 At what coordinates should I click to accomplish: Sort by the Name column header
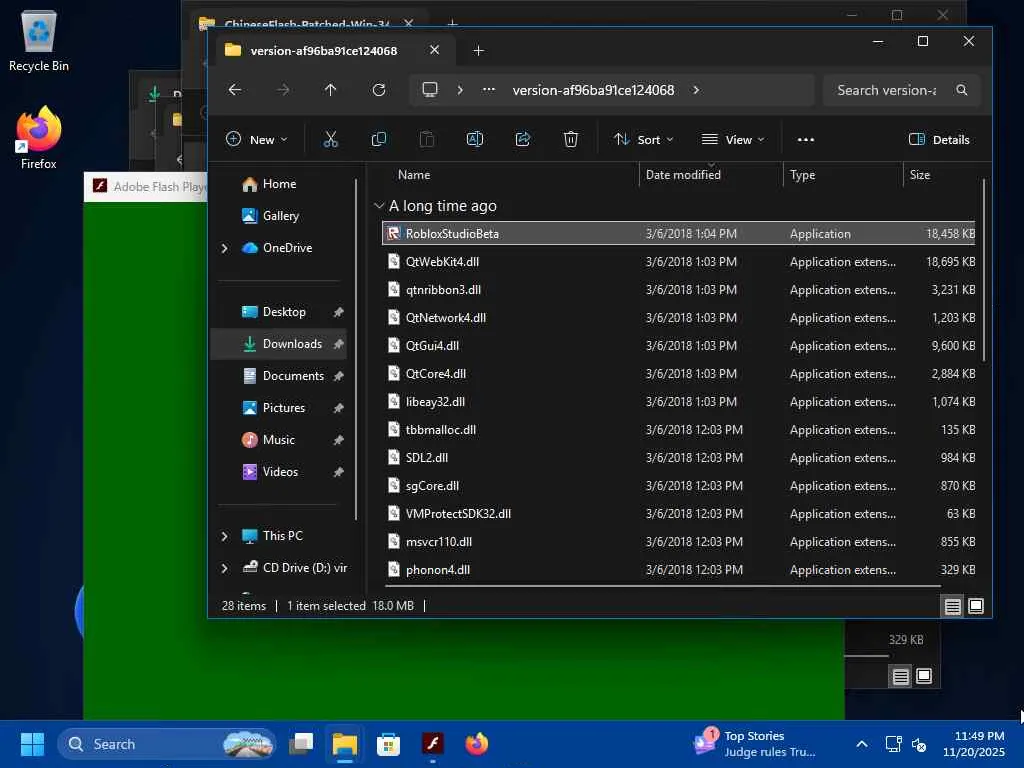pyautogui.click(x=413, y=175)
